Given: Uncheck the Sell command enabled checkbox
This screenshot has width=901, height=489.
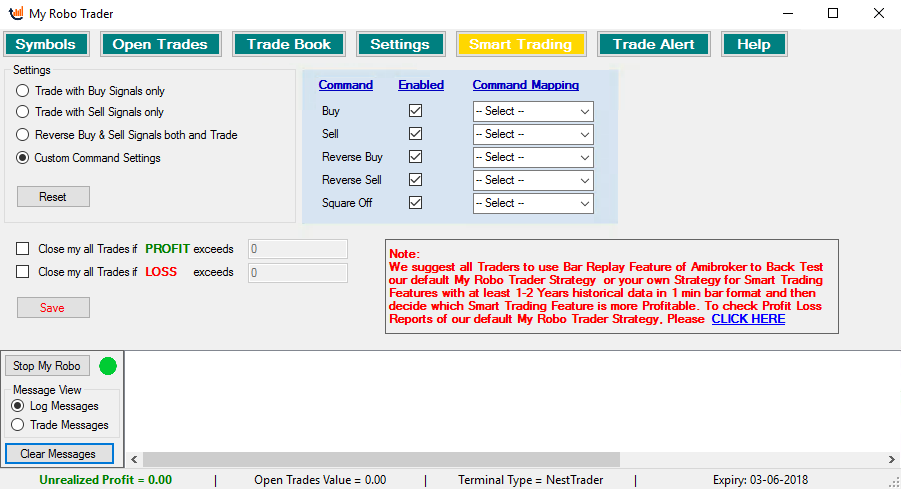Looking at the screenshot, I should (415, 134).
